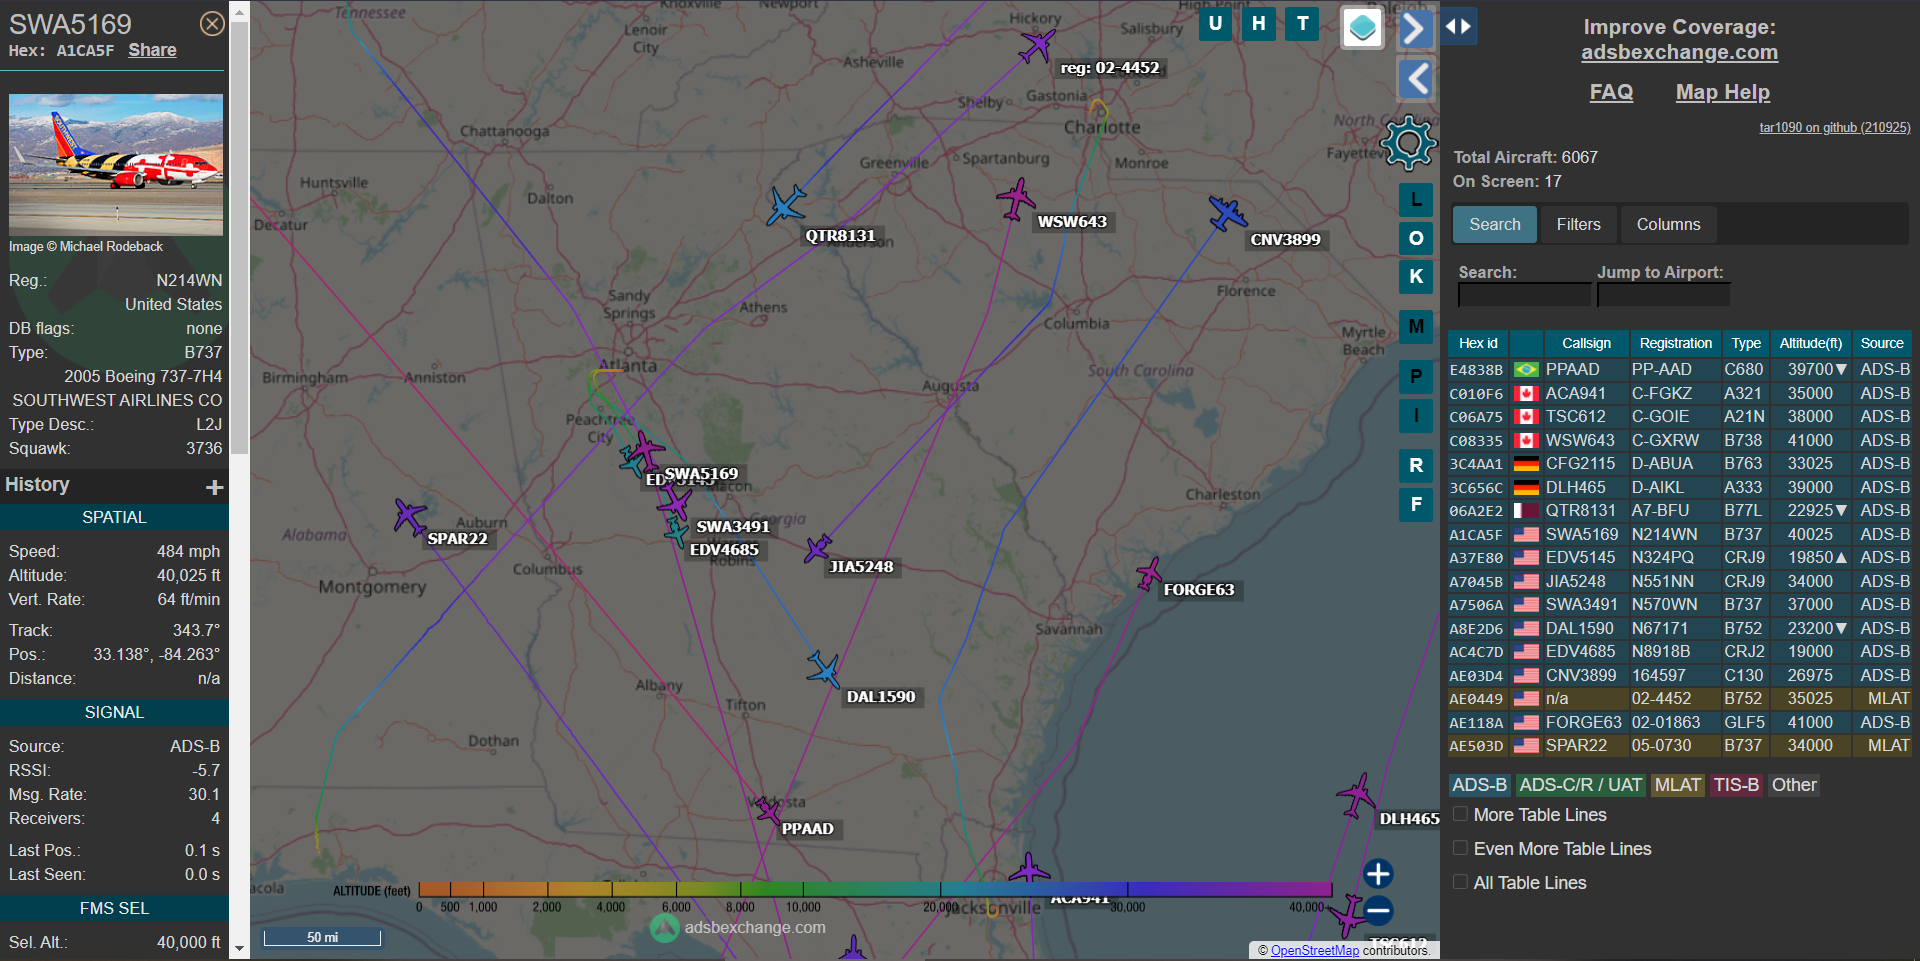
Task: Open settings with the gear icon
Action: coord(1408,143)
